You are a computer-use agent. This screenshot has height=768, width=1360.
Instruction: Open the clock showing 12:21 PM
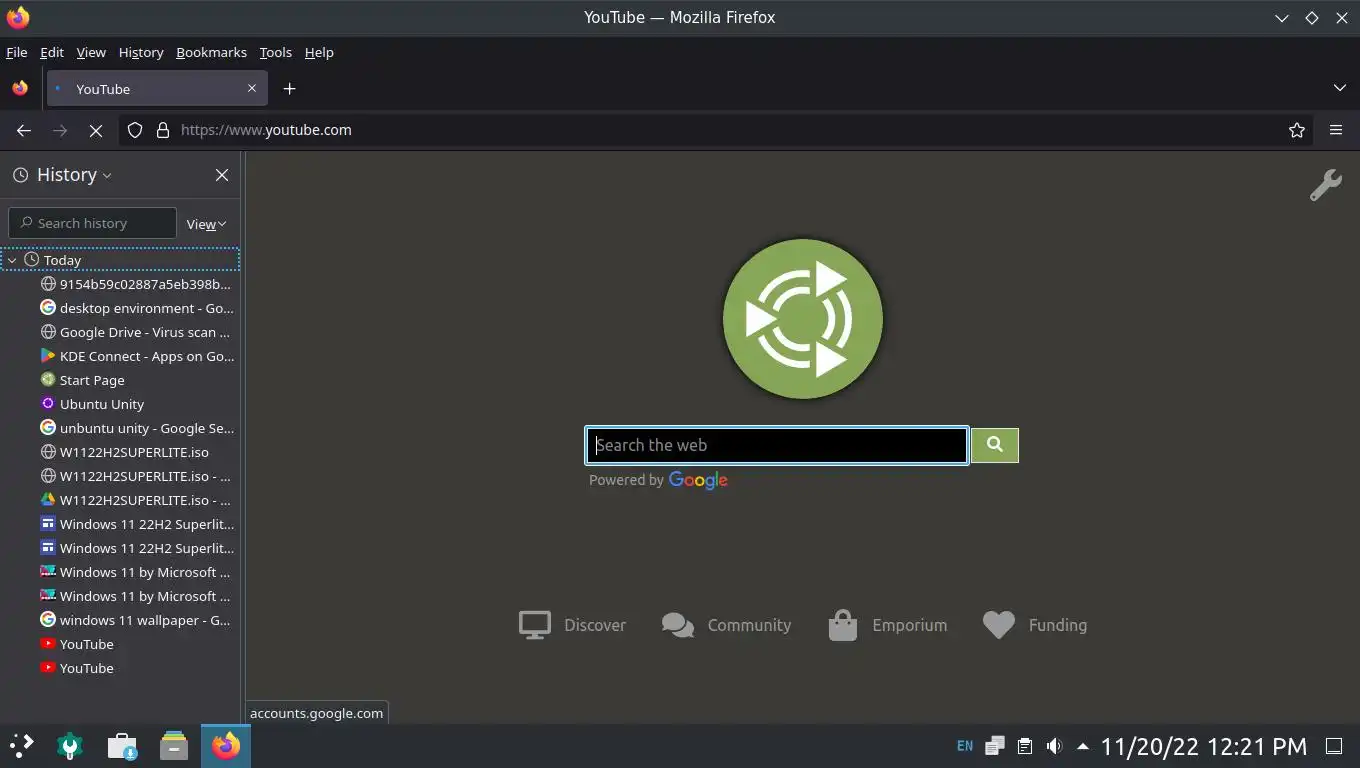tap(1204, 746)
